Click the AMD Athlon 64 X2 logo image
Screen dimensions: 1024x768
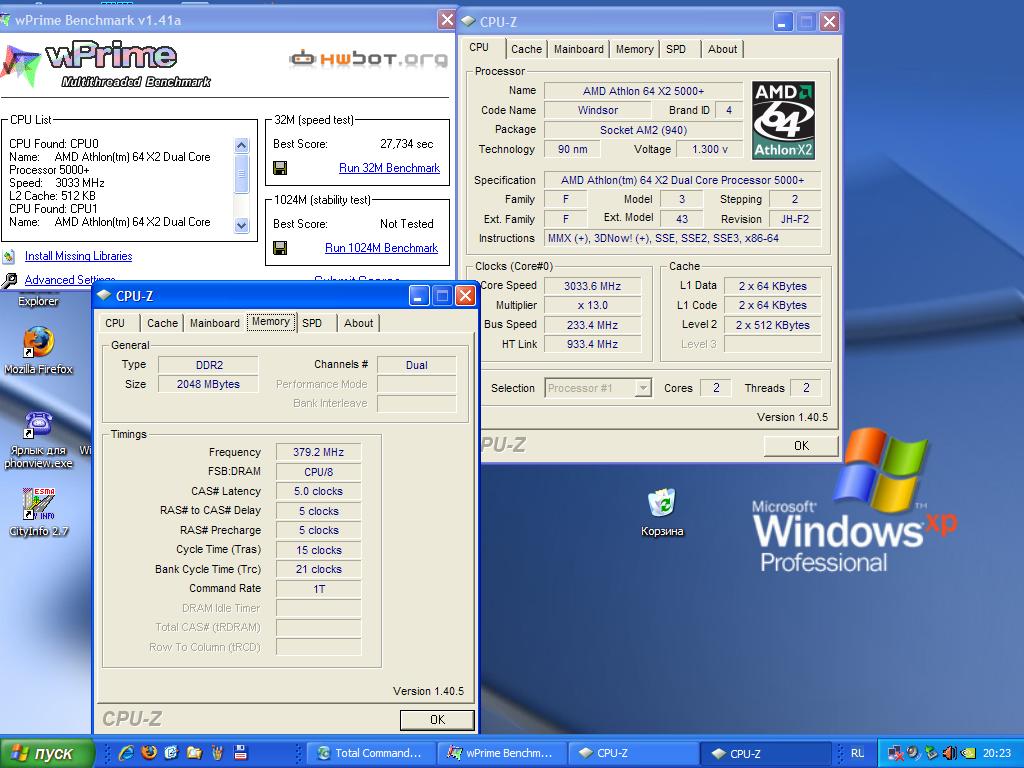(x=783, y=120)
